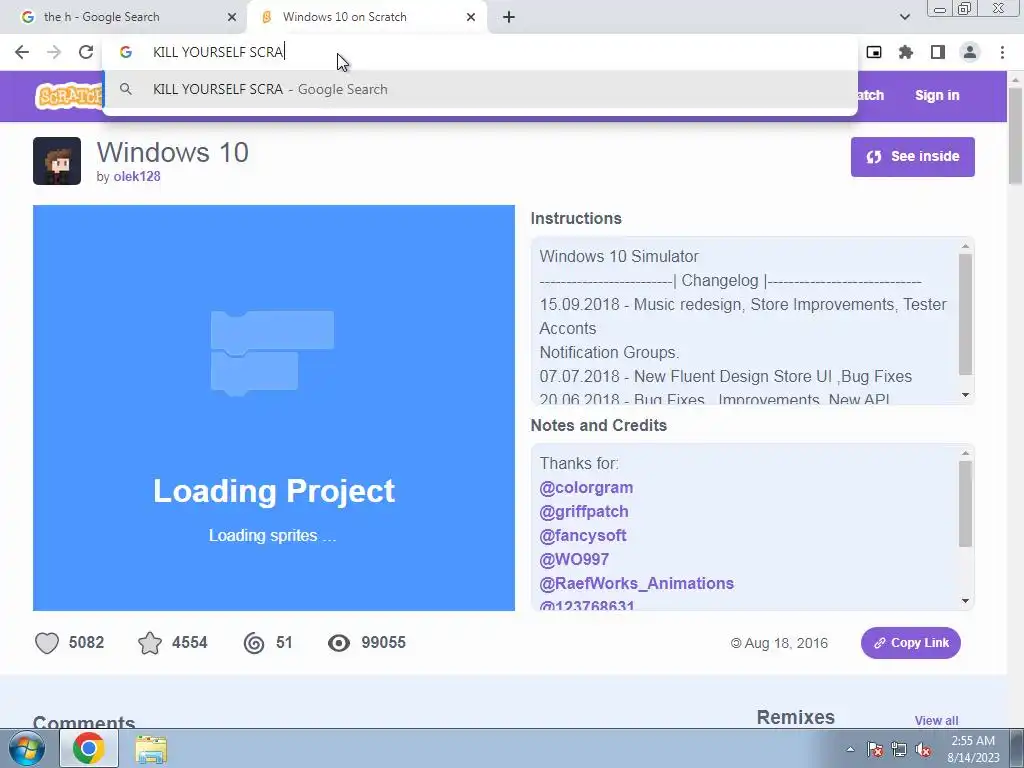The height and width of the screenshot is (768, 1024).
Task: Open the Chrome extensions puzzle icon
Action: click(x=906, y=52)
